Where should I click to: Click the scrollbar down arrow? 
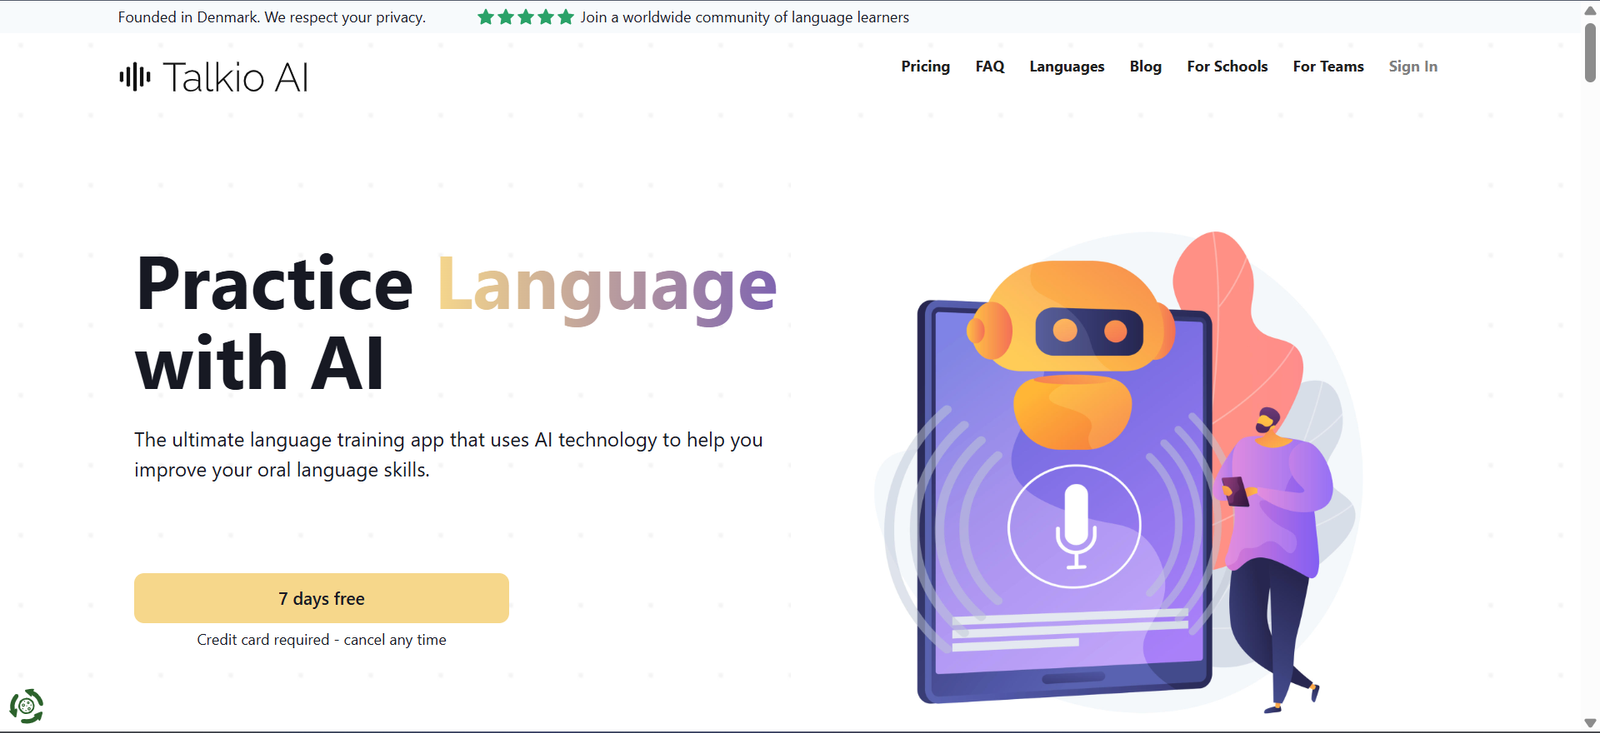(1590, 723)
